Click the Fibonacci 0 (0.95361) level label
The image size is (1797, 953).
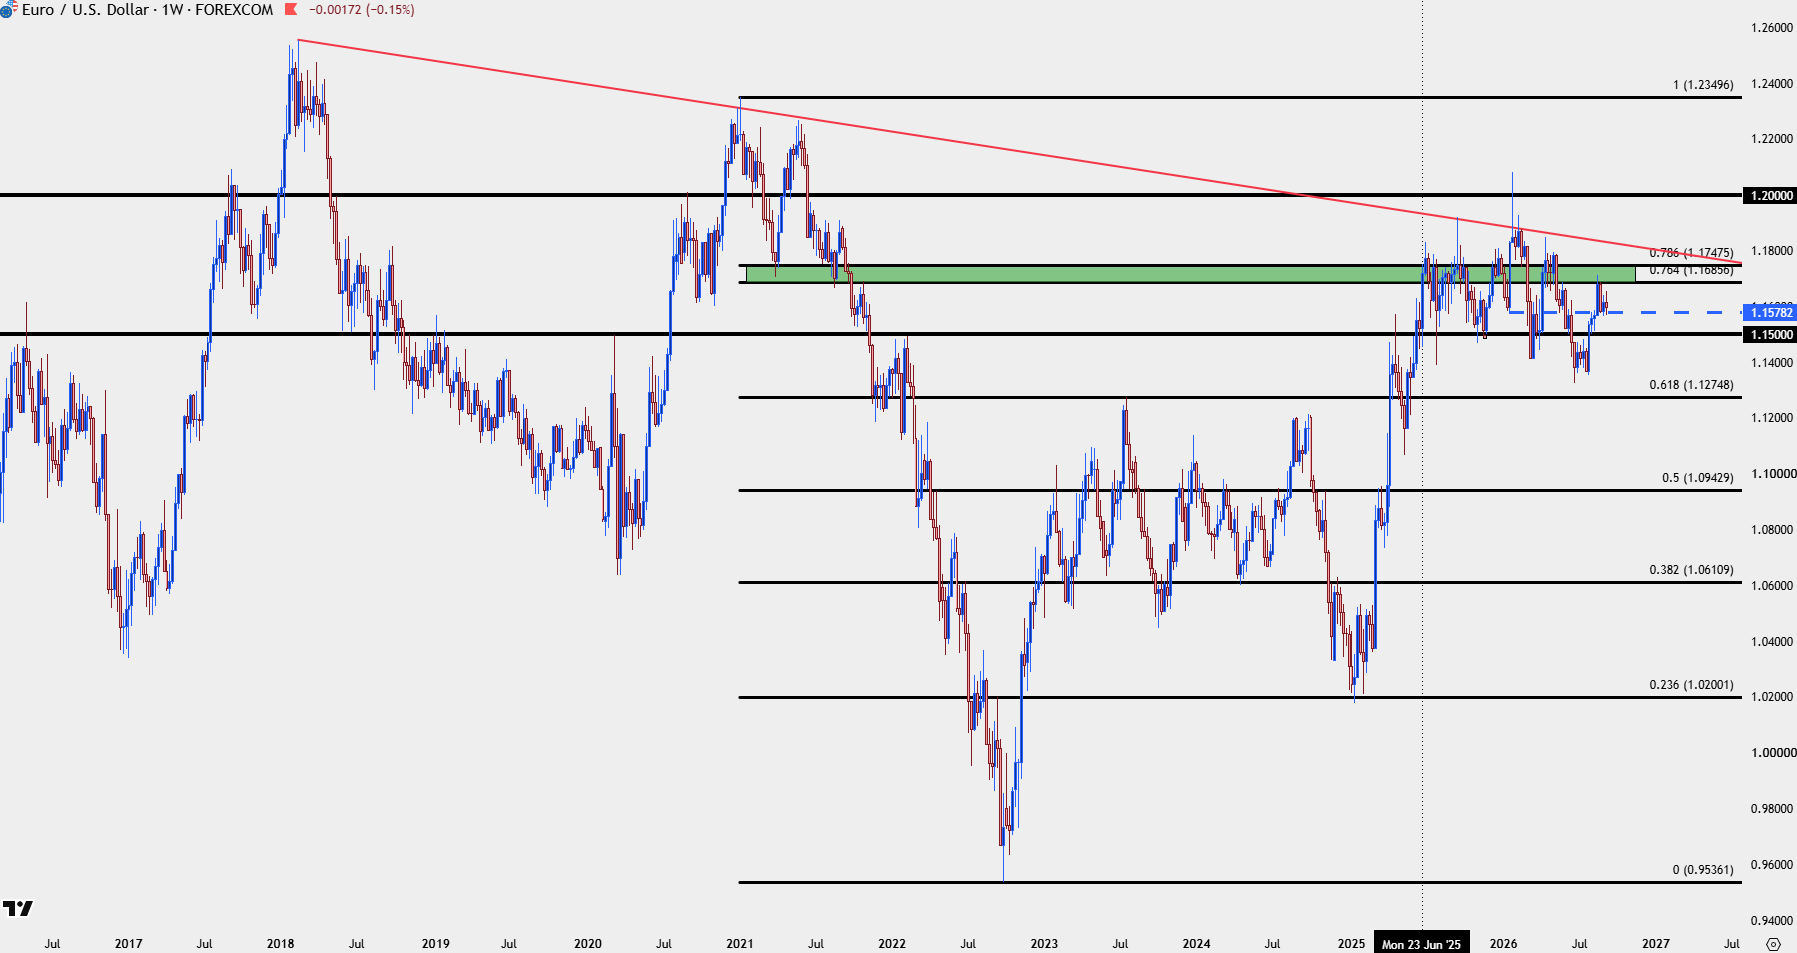[1703, 870]
